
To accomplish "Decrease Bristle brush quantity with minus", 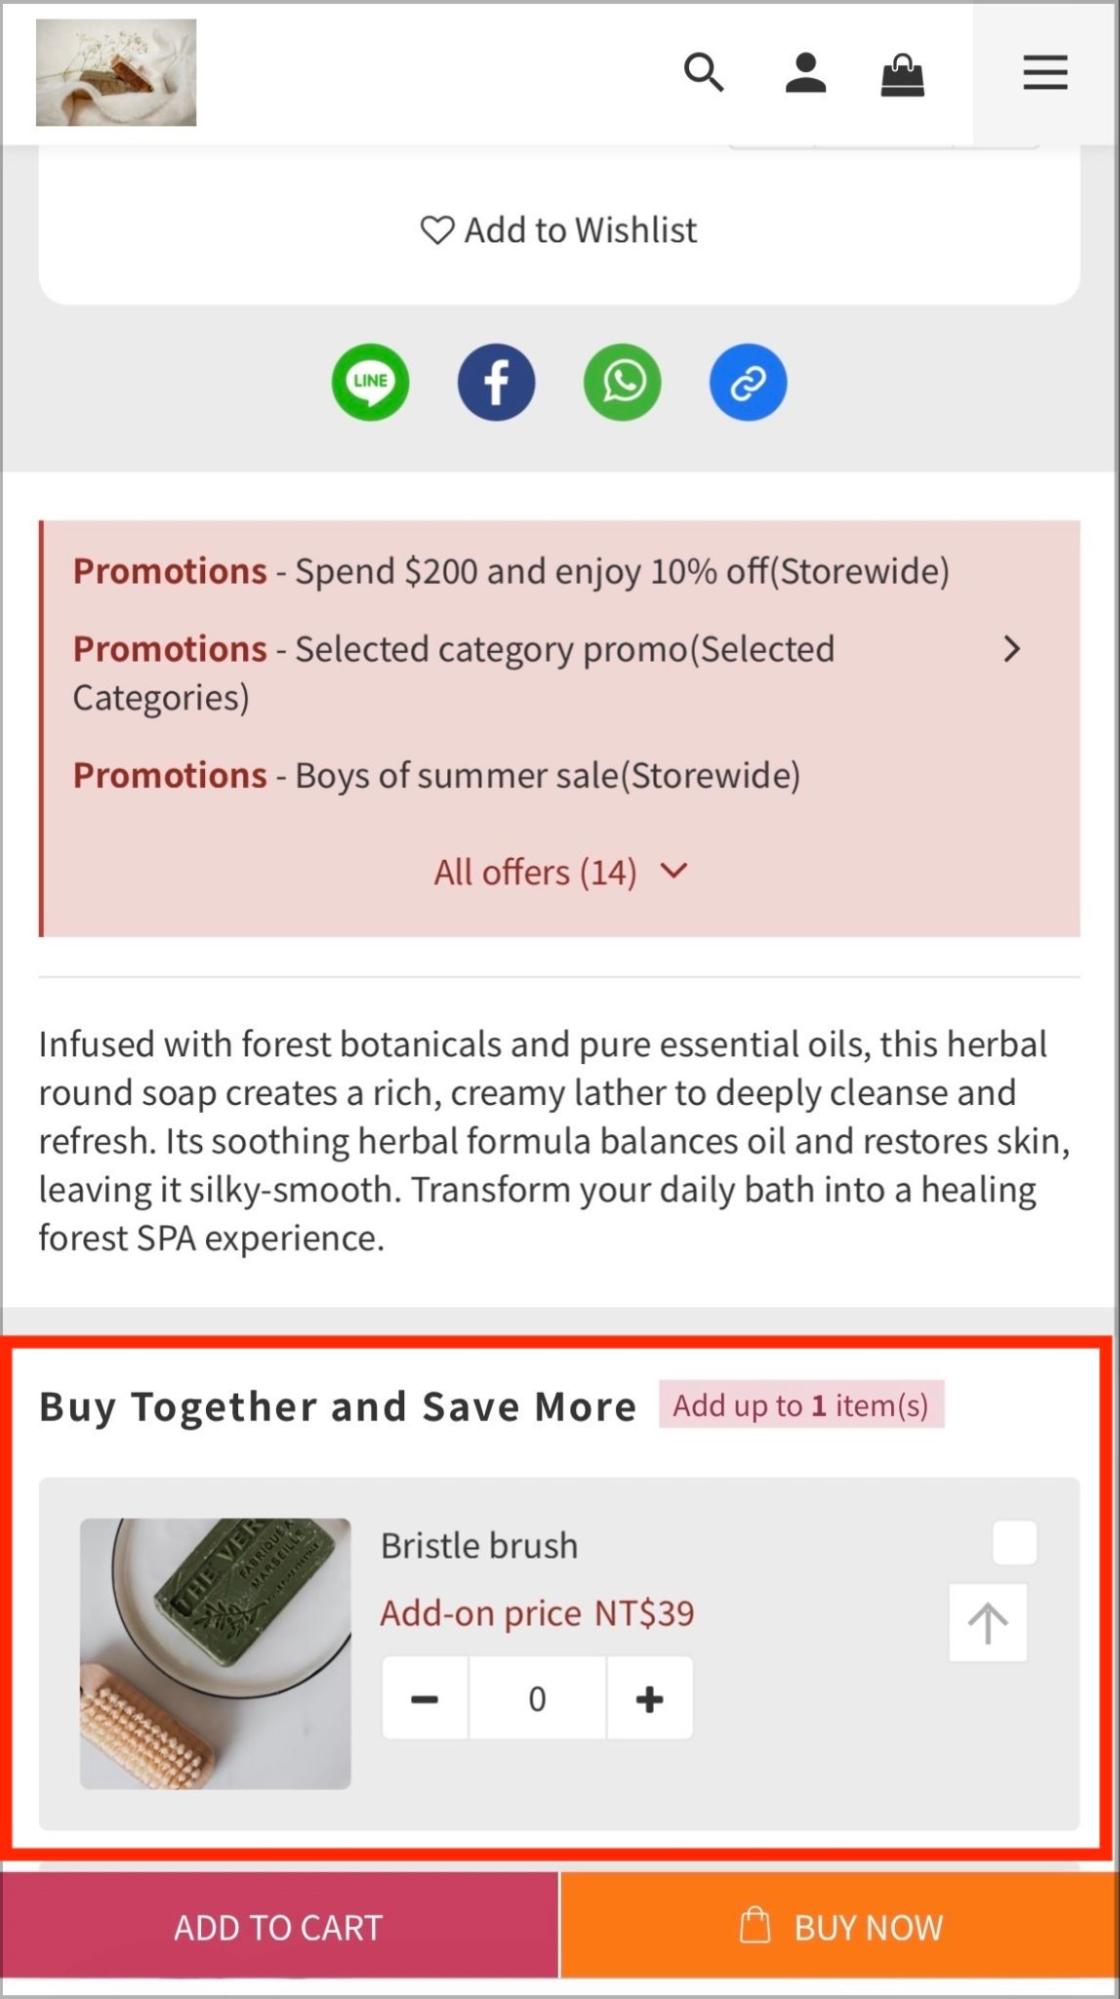I will [x=424, y=1698].
